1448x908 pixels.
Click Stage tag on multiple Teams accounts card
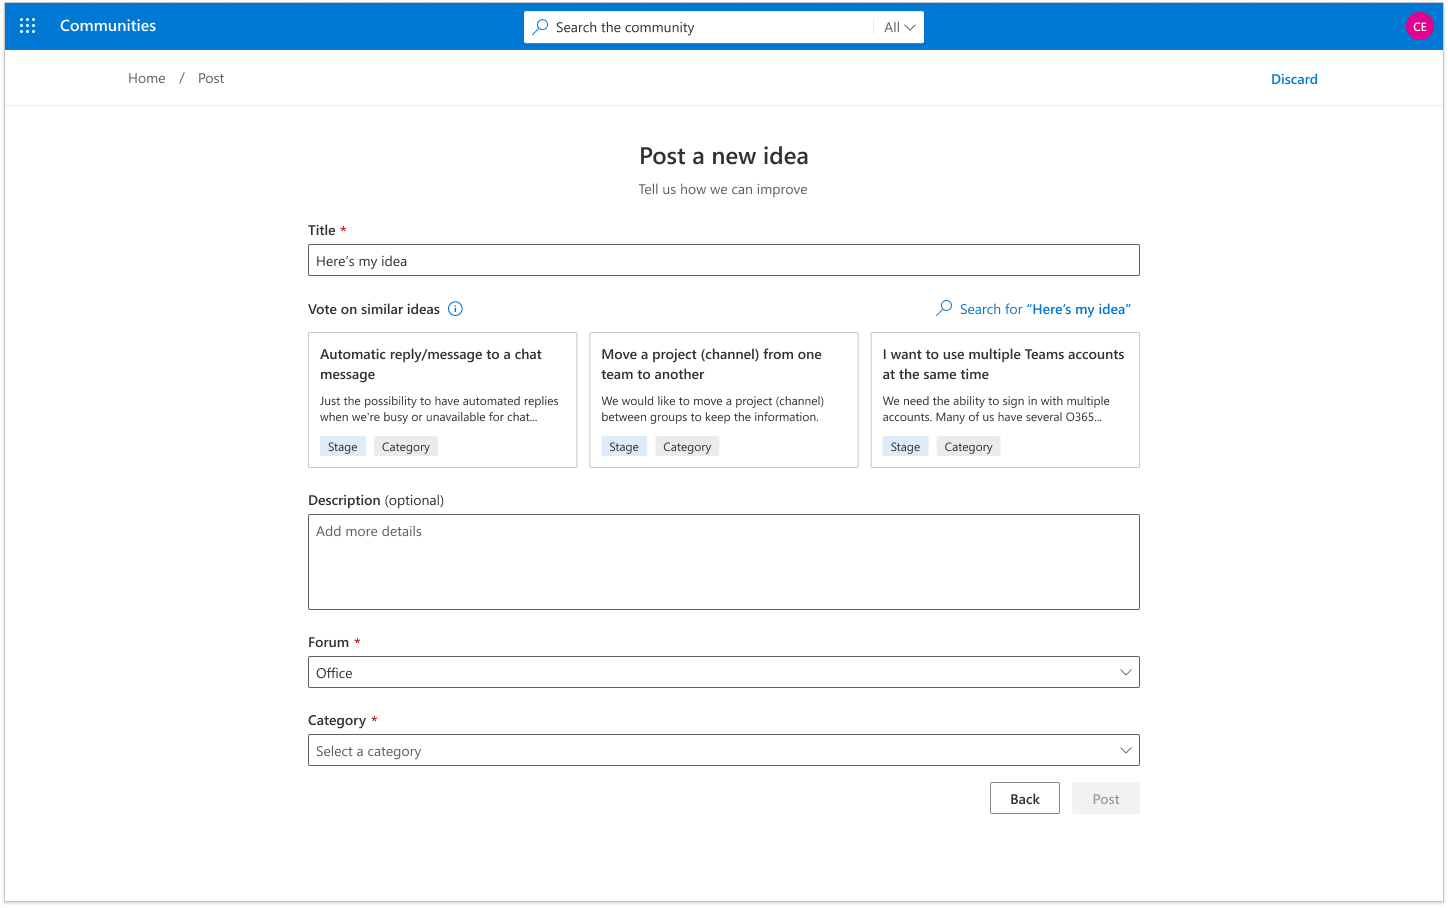(905, 447)
